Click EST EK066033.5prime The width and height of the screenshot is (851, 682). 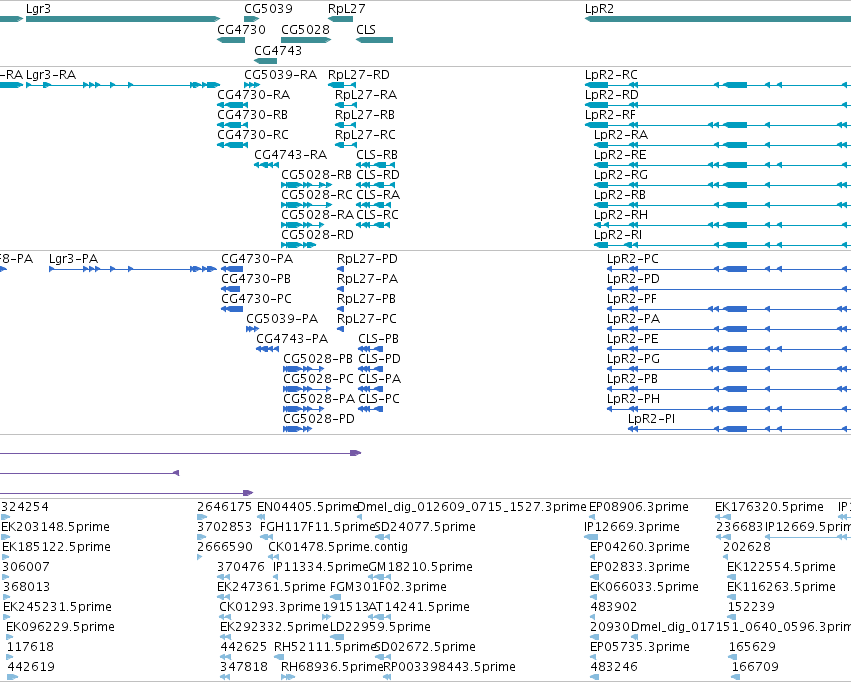(644, 587)
